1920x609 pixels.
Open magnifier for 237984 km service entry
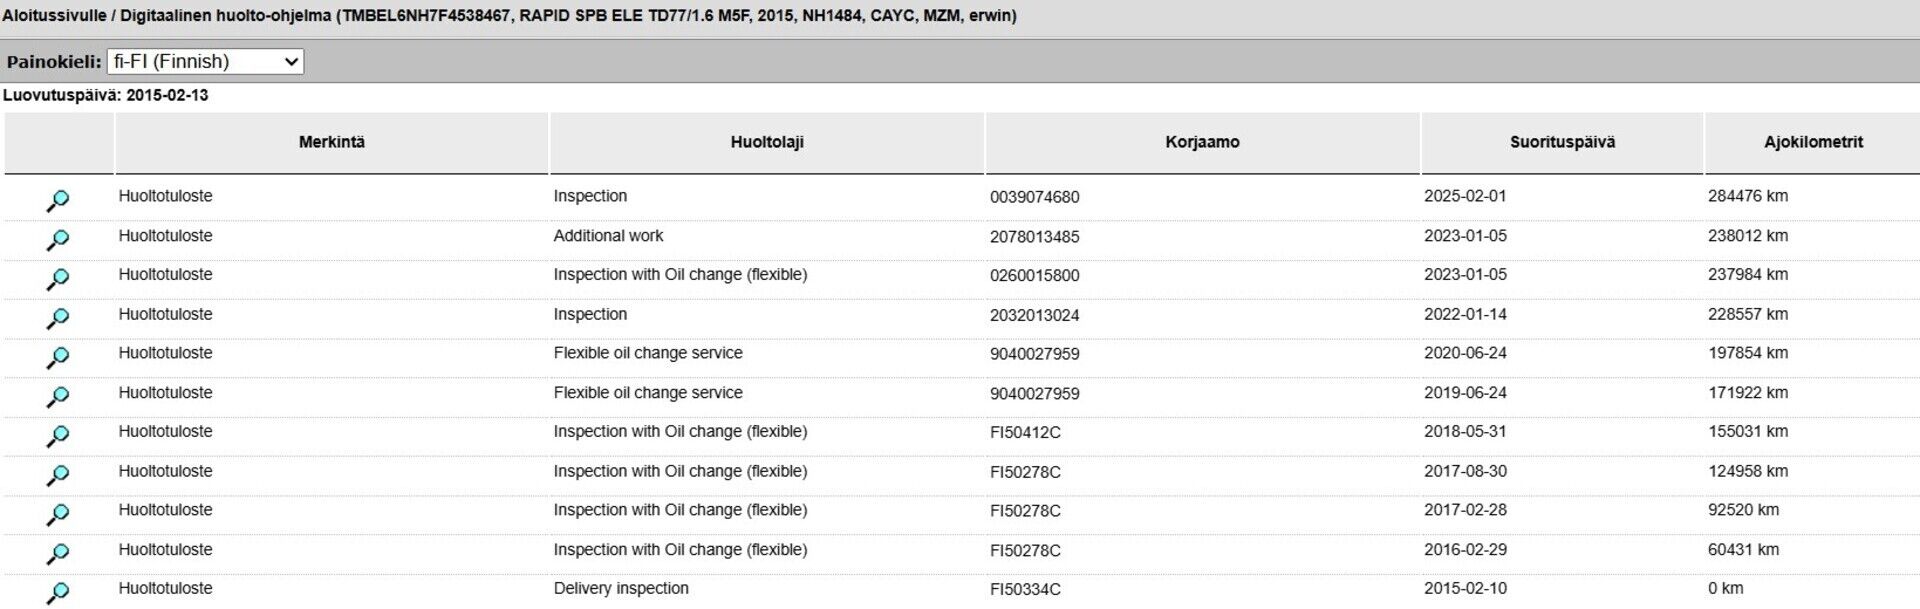(58, 279)
